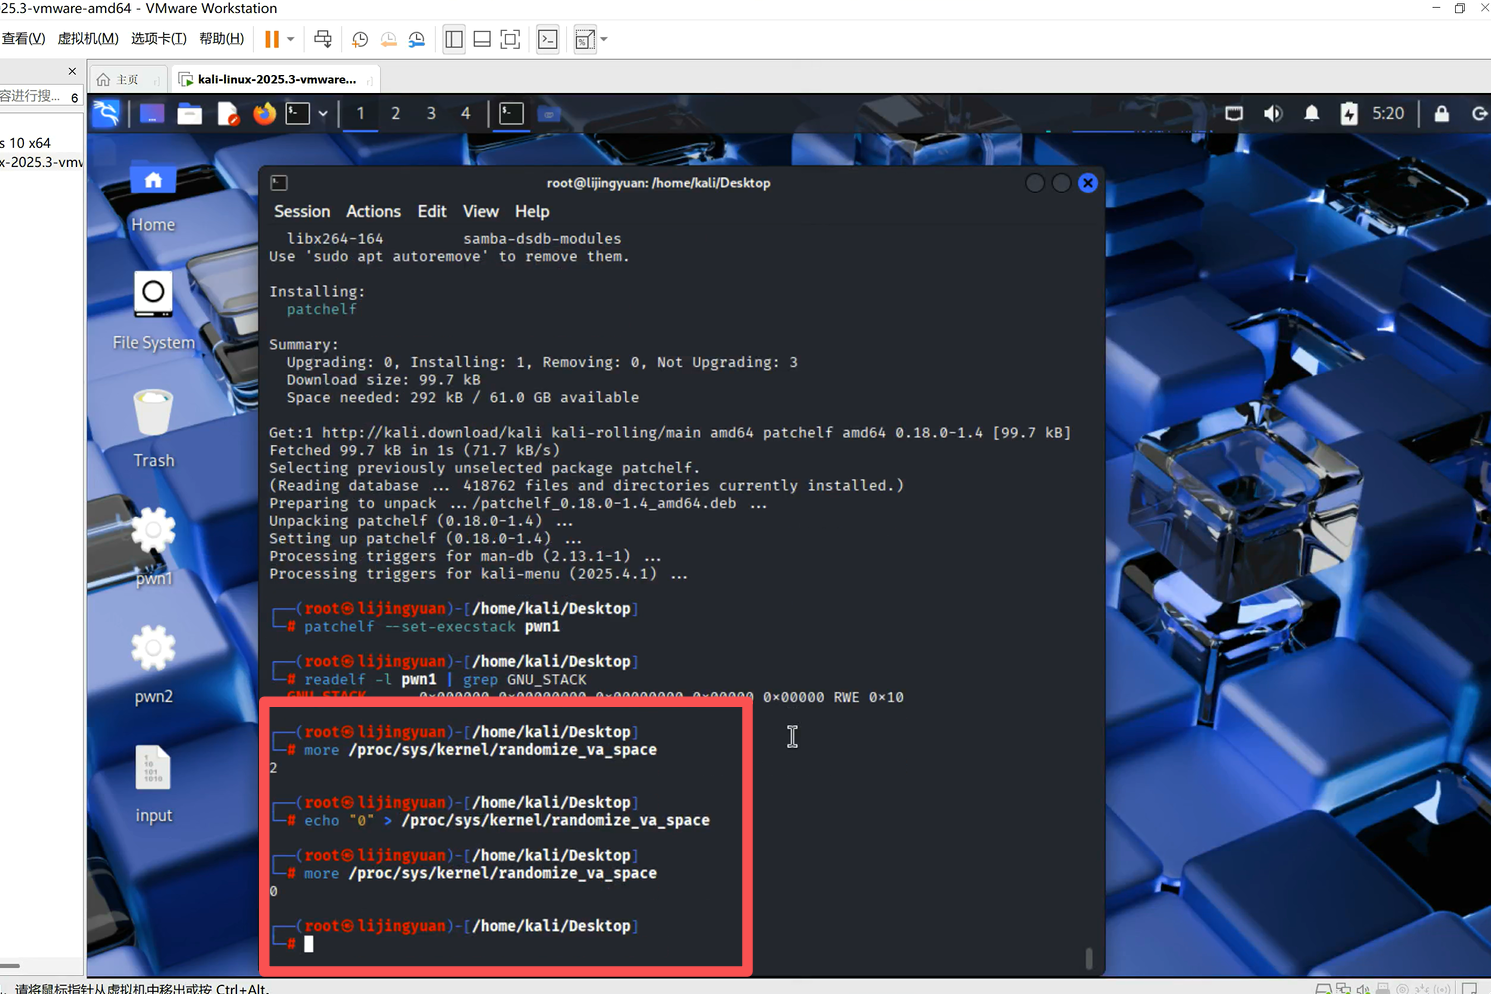1491x994 pixels.
Task: Close the library sidebar panel
Action: (x=72, y=71)
